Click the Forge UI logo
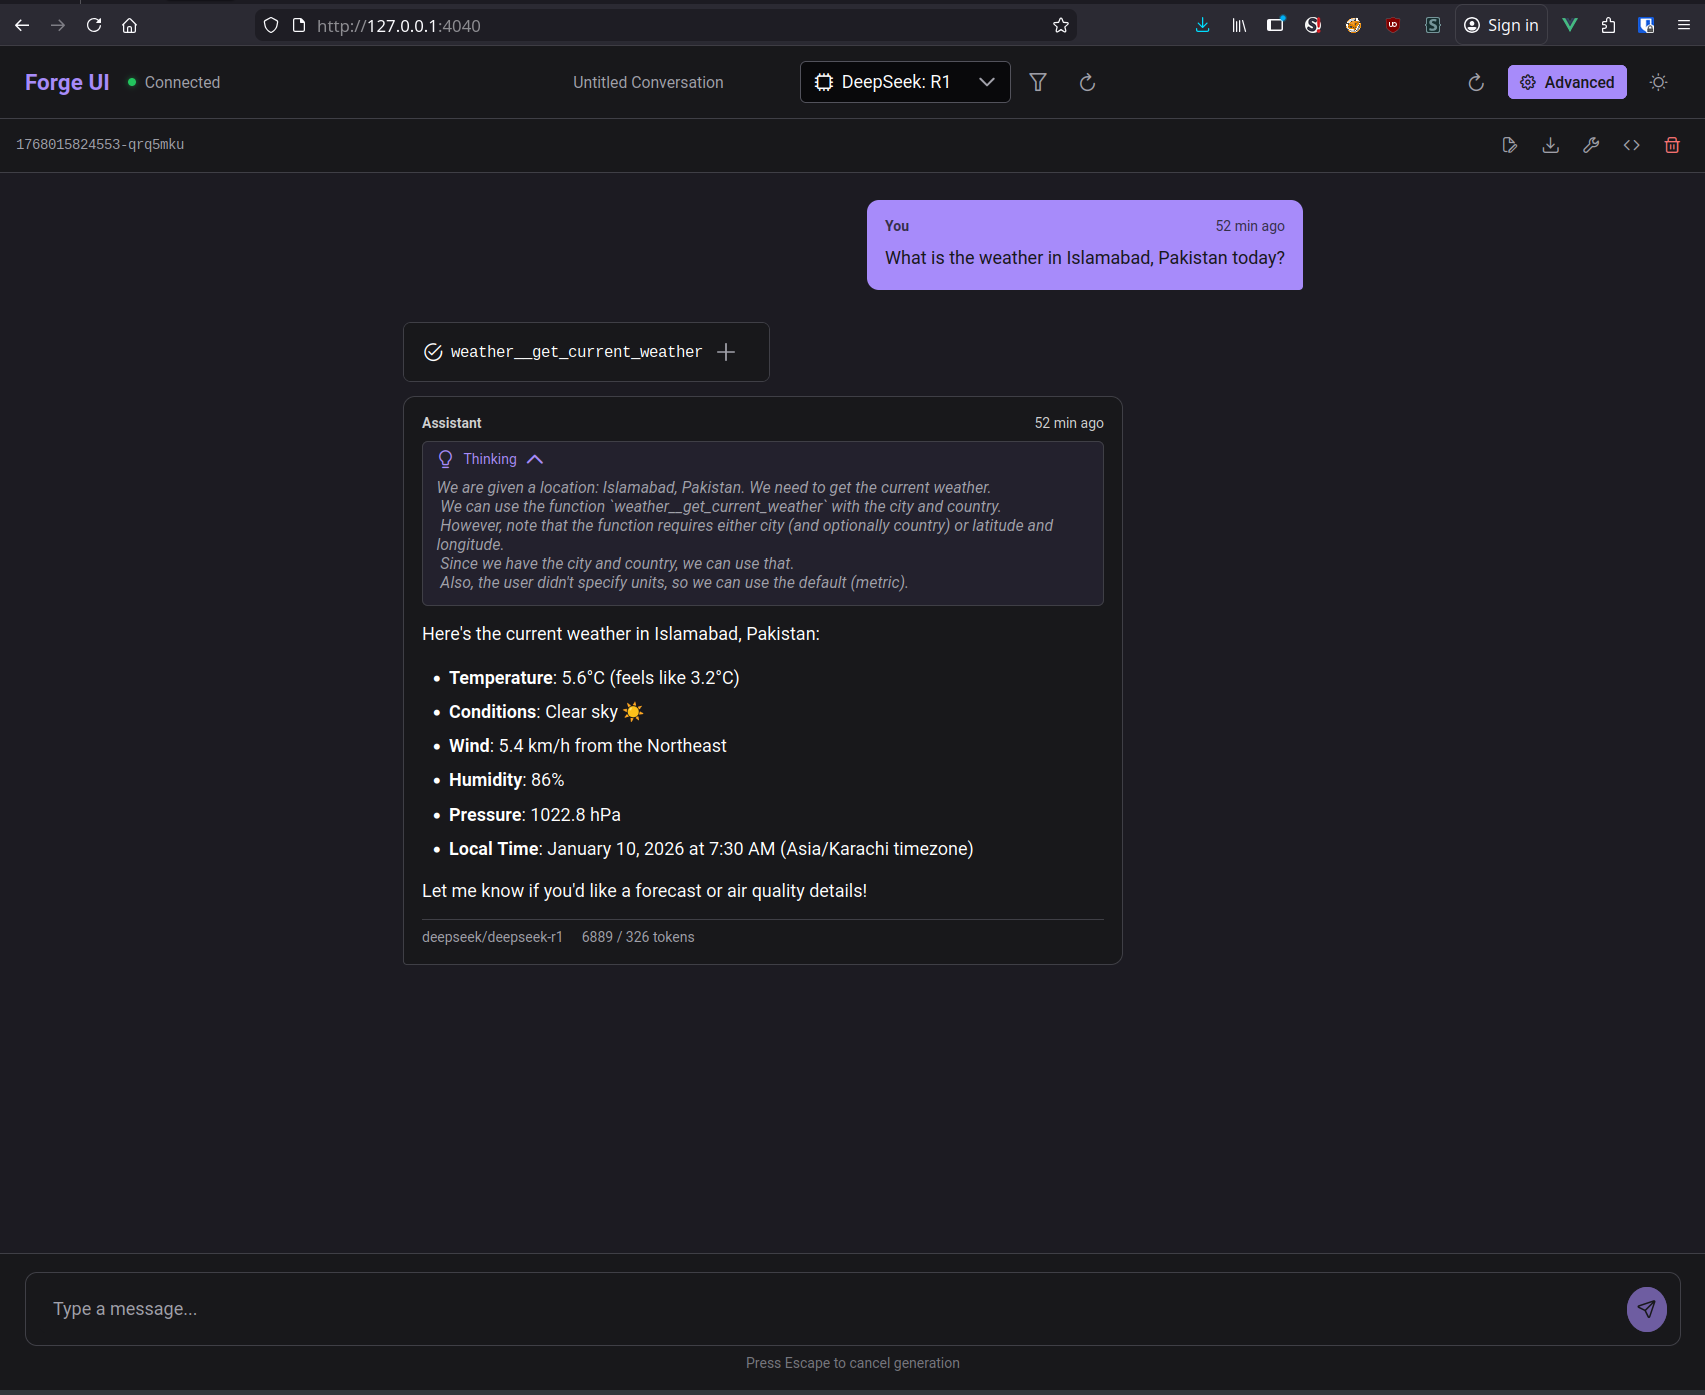The width and height of the screenshot is (1705, 1395). coord(66,82)
